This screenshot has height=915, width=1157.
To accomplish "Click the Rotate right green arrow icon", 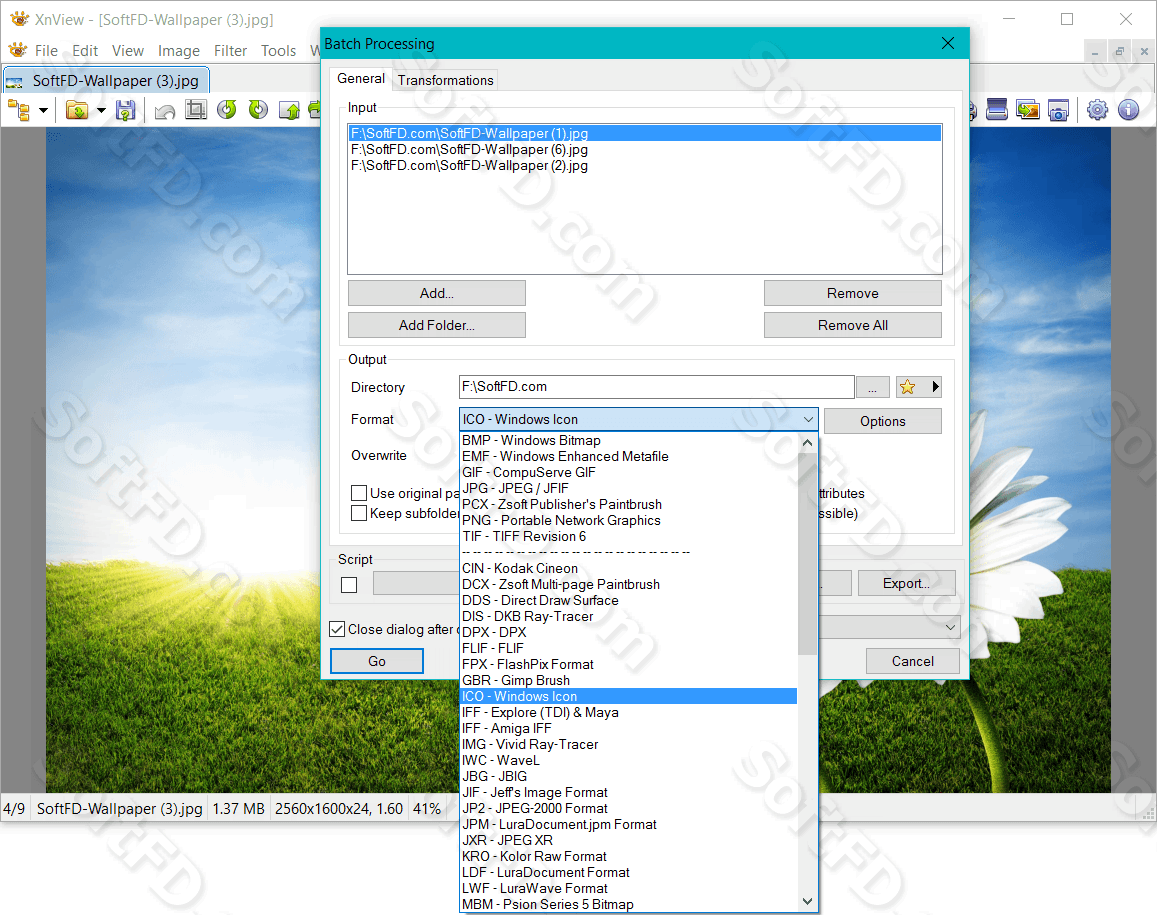I will point(258,110).
